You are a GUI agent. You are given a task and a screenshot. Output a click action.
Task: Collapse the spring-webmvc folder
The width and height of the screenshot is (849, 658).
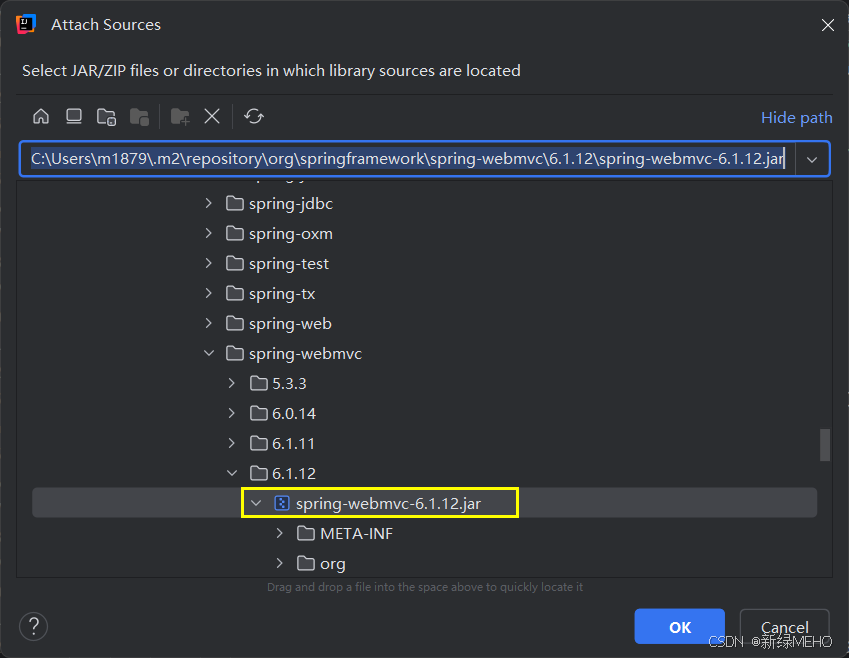[x=209, y=353]
